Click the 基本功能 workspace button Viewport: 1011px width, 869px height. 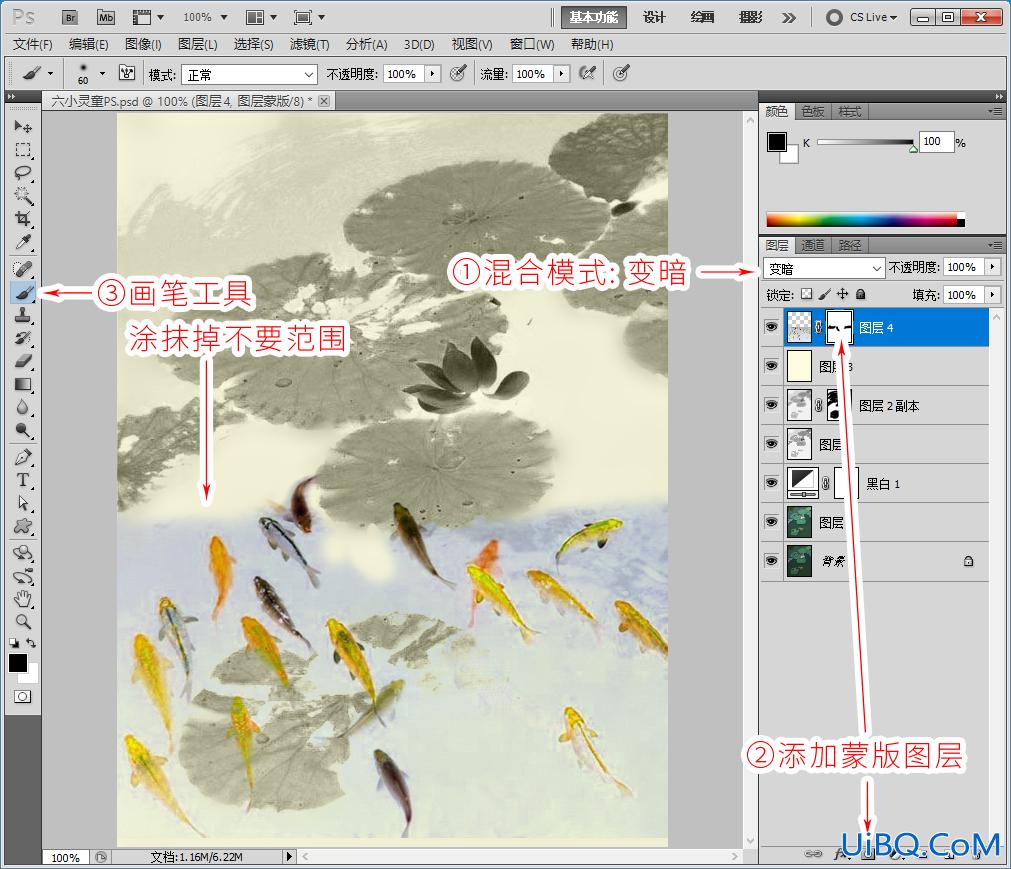click(593, 17)
